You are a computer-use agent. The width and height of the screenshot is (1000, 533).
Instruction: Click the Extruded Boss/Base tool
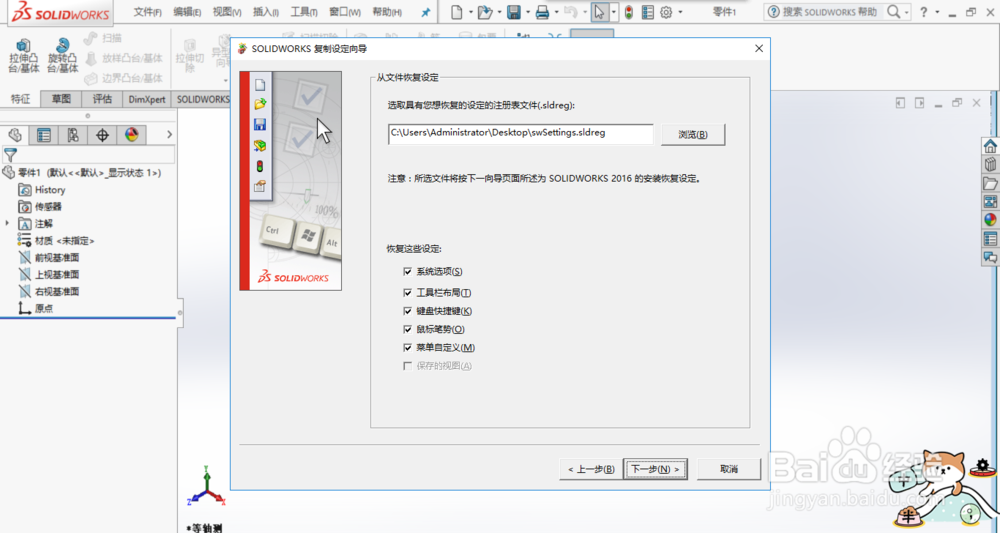[24, 55]
